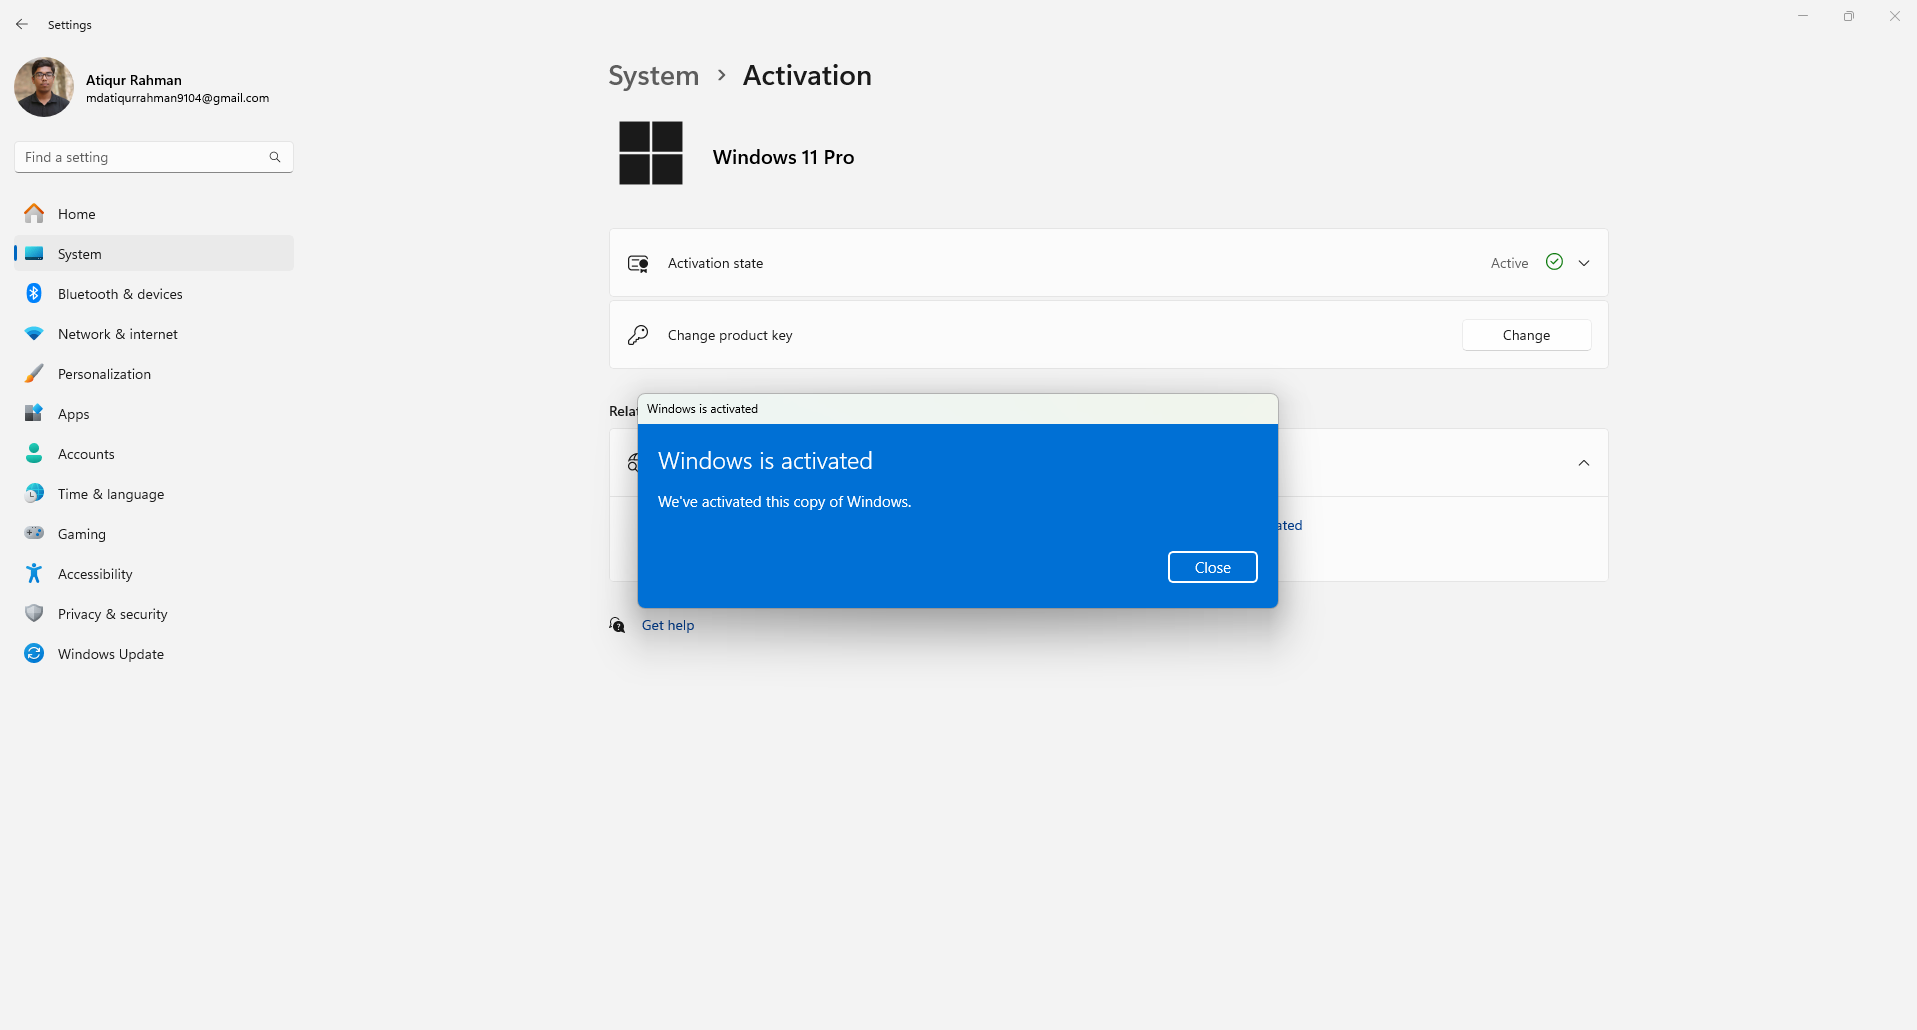
Task: Click the Personalization paintbrush icon
Action: pos(34,374)
